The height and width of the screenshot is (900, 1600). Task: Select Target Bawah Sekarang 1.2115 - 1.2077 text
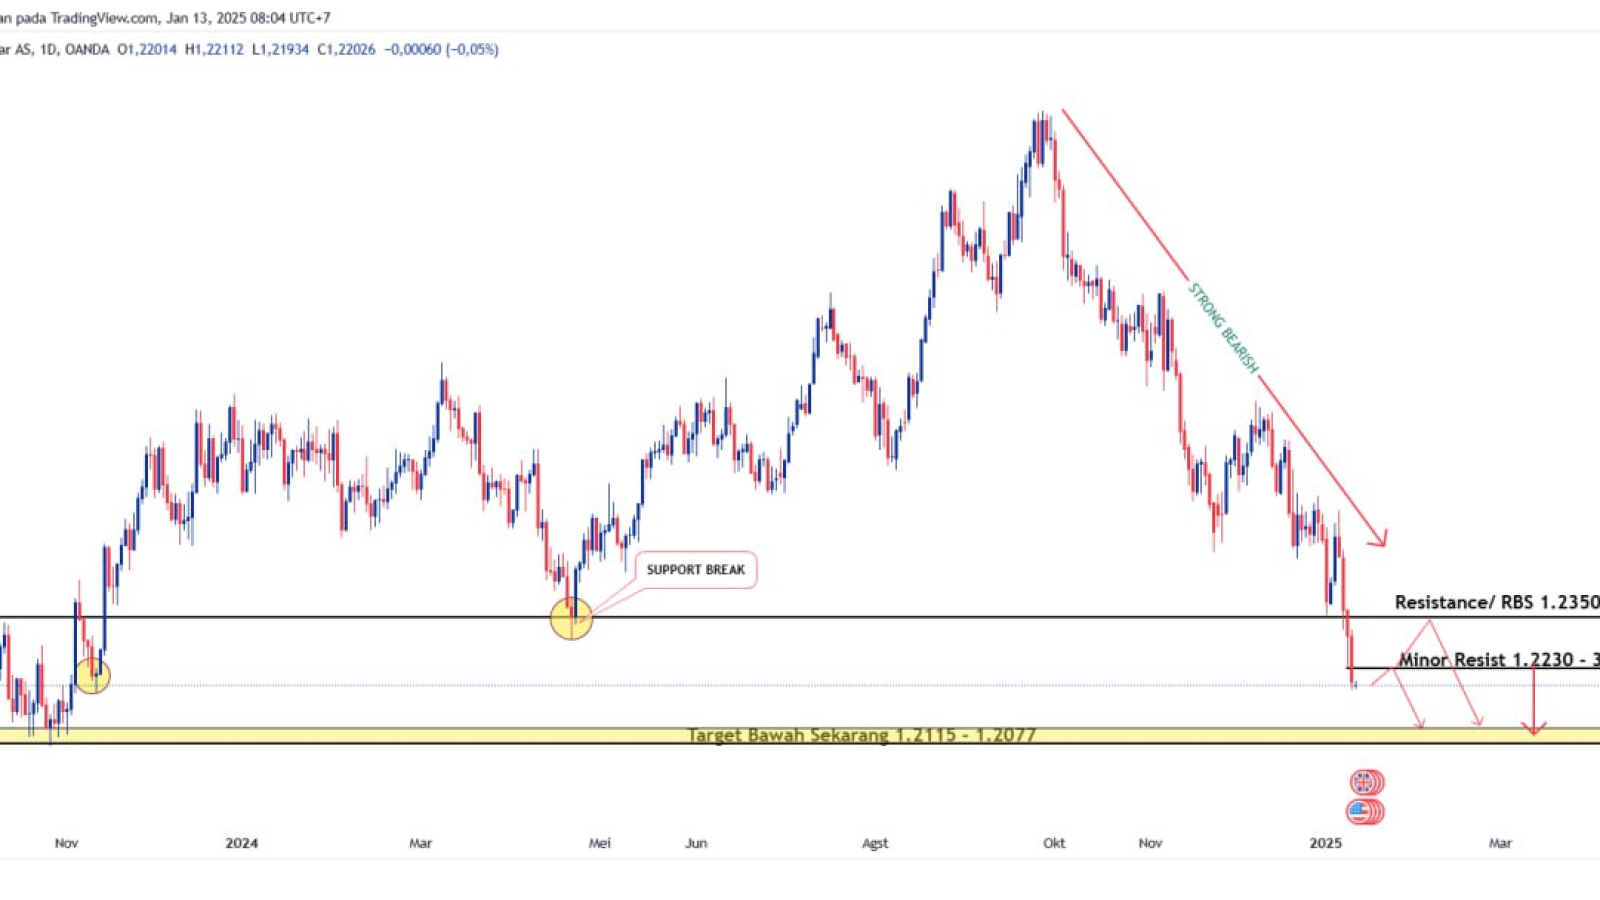[x=862, y=735]
